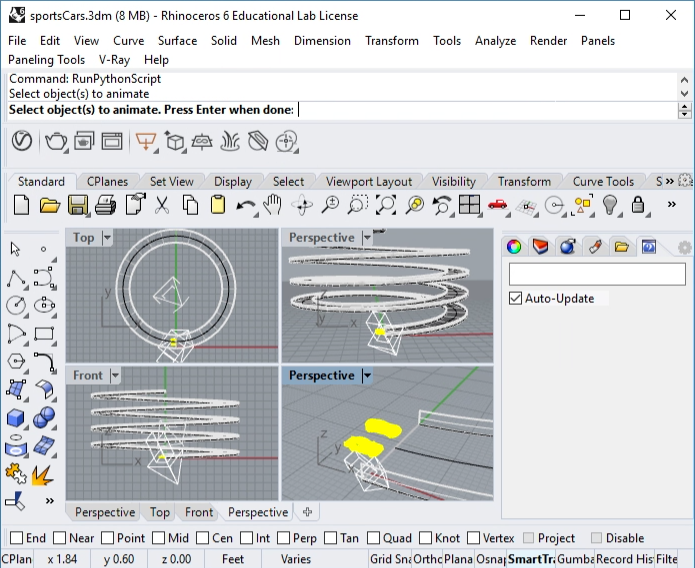Viewport: 695px width, 568px height.
Task: Click the Save floppy disk icon
Action: coord(78,206)
